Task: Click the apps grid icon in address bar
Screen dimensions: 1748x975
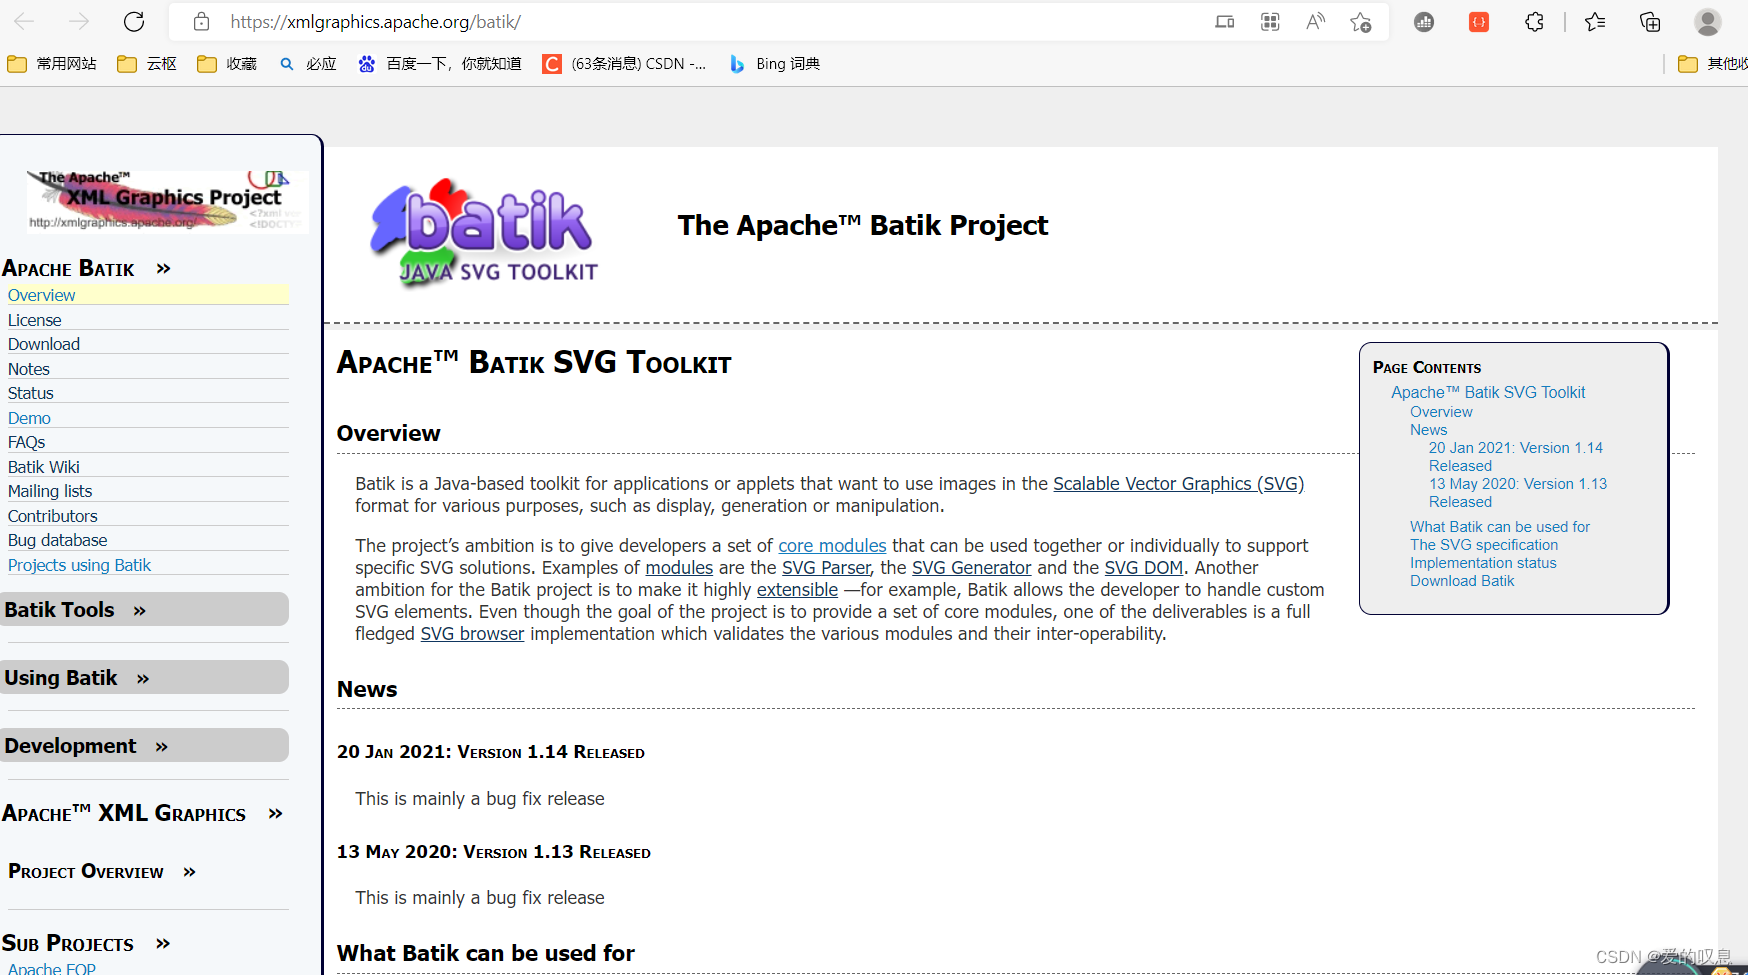Action: 1270,21
